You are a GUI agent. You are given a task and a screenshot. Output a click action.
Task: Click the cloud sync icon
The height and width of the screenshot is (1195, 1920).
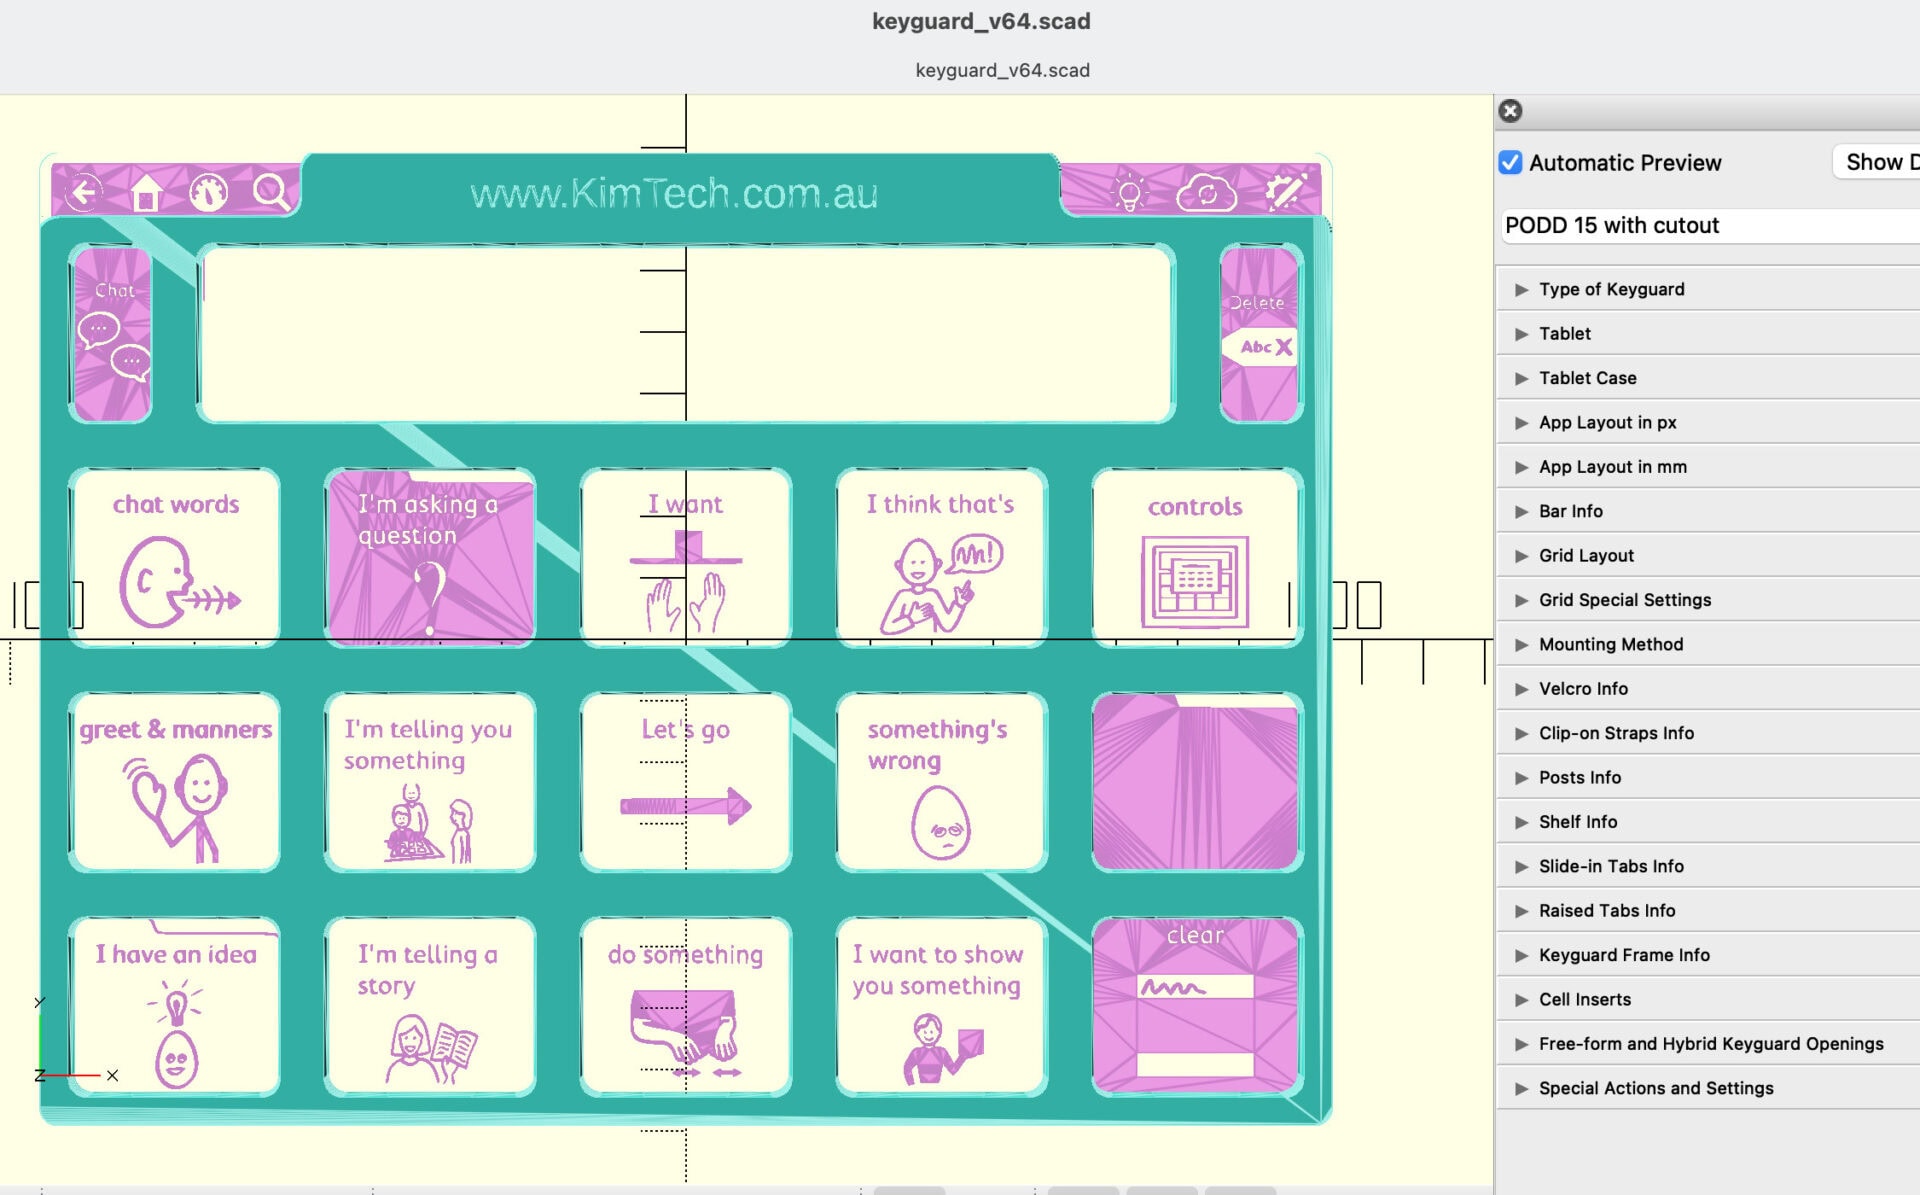point(1206,193)
